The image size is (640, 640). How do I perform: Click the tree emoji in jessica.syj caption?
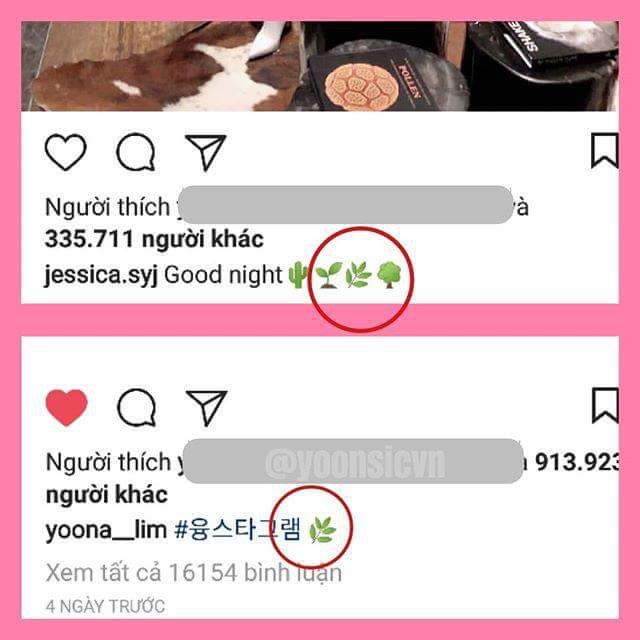389,275
